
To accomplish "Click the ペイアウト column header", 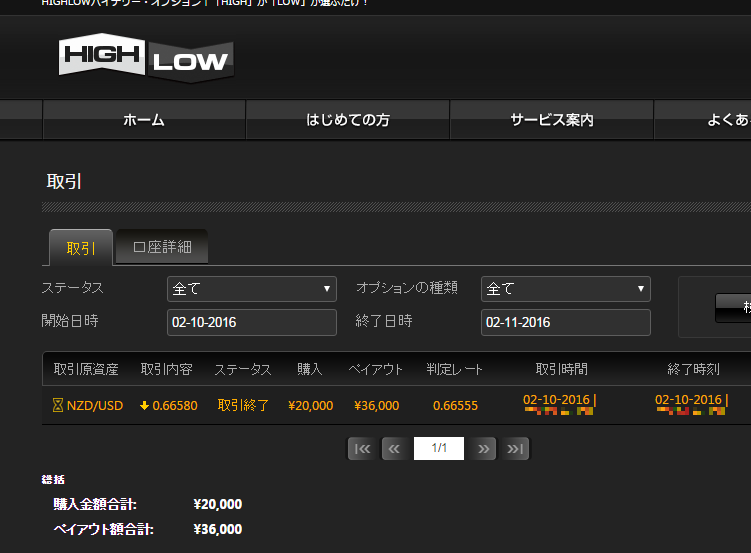I will click(x=376, y=369).
